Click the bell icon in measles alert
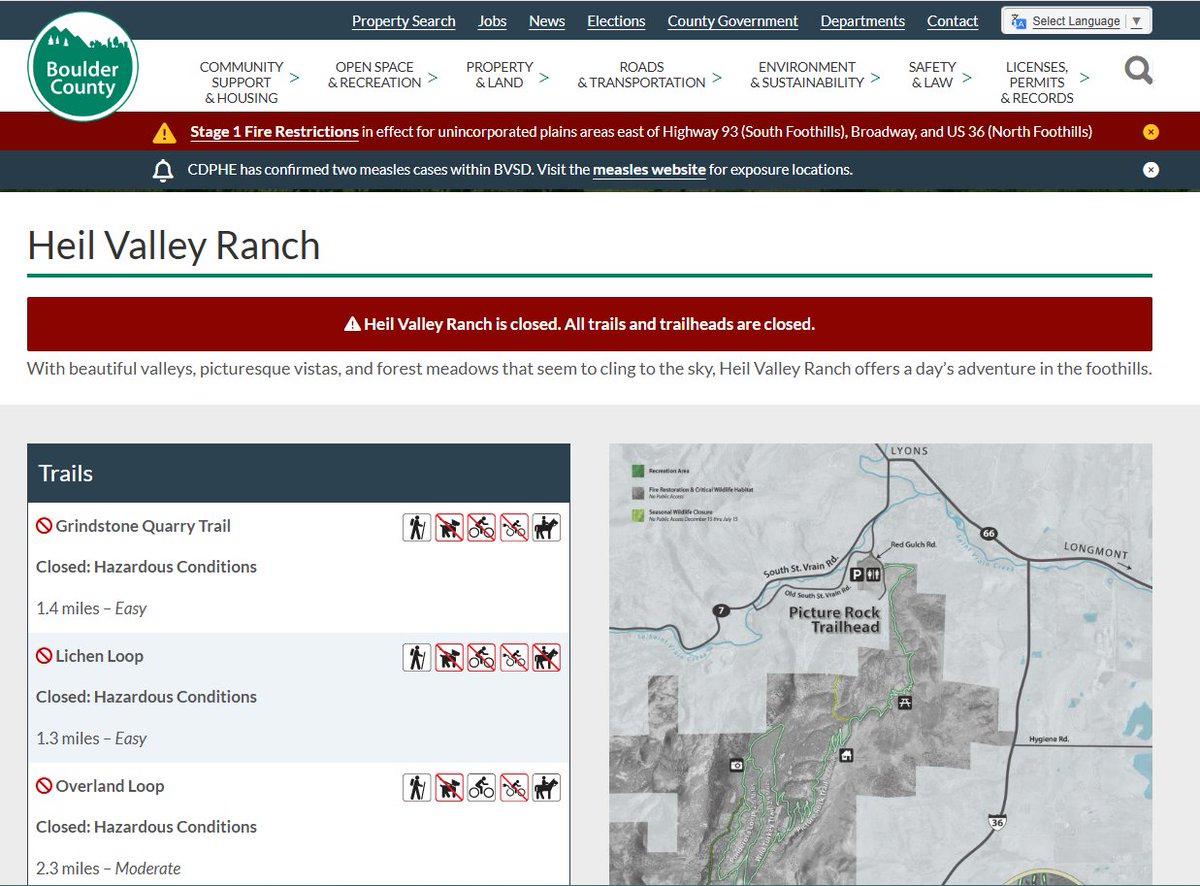 [163, 170]
